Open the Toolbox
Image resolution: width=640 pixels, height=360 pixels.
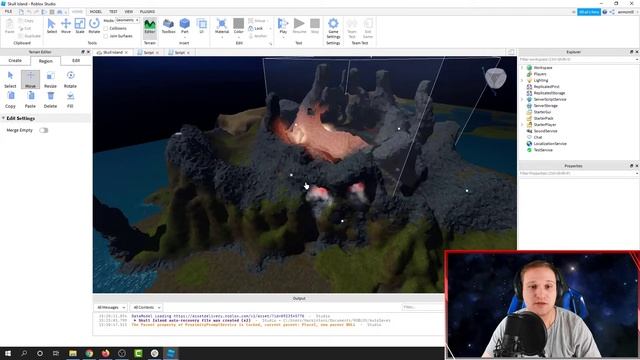pos(168,26)
